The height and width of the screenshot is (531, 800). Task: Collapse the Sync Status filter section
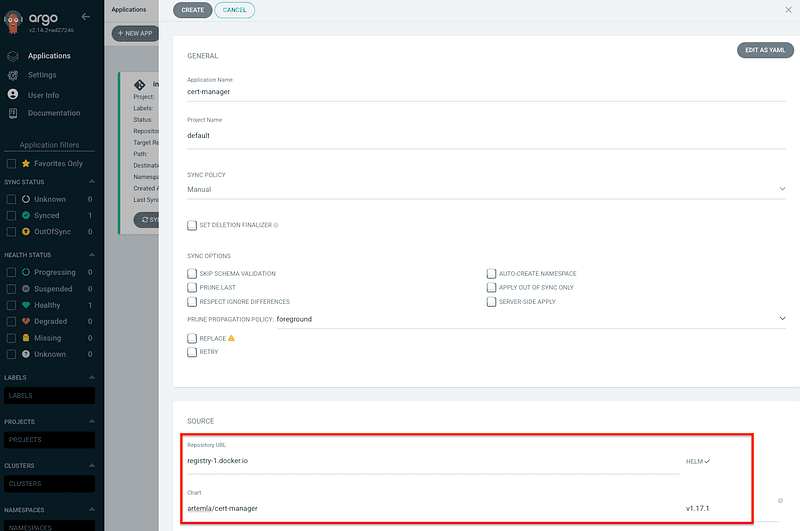[x=92, y=182]
